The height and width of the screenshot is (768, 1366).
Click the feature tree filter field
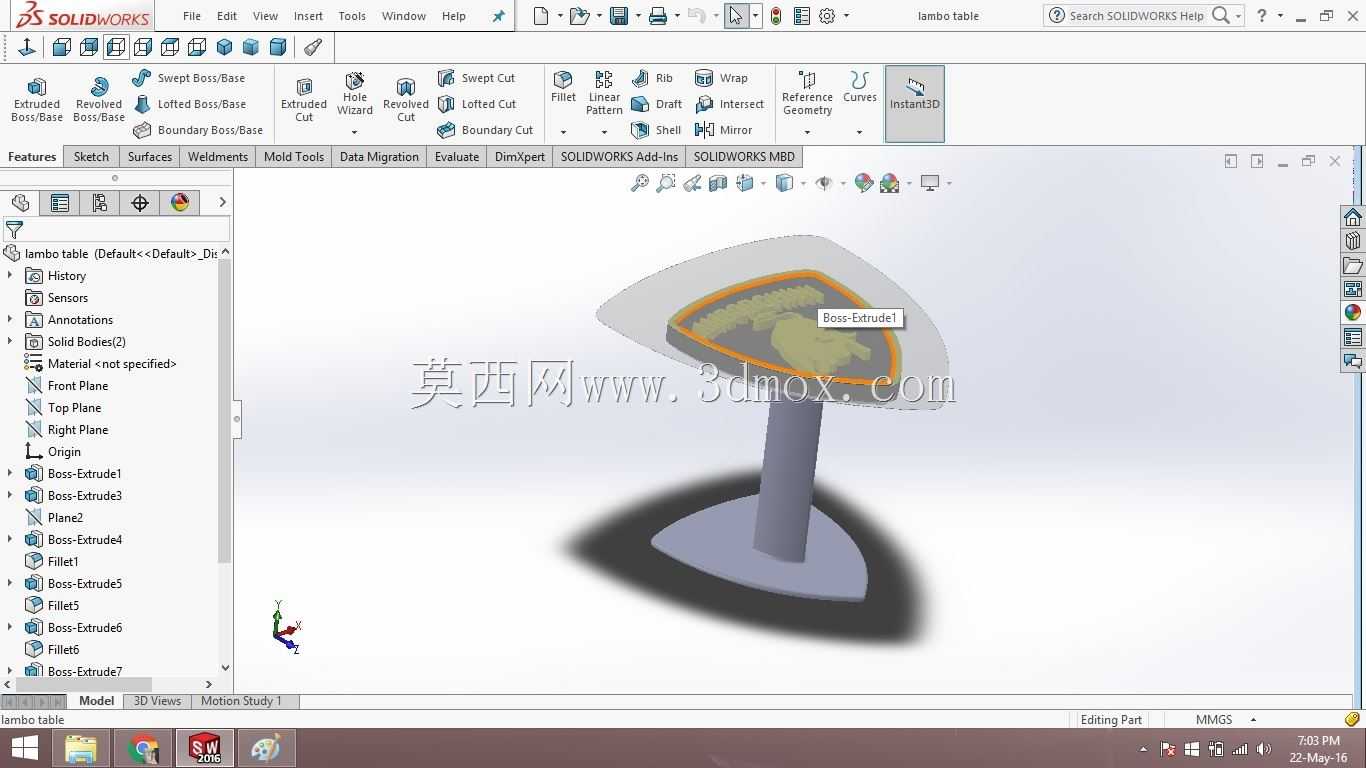point(115,230)
